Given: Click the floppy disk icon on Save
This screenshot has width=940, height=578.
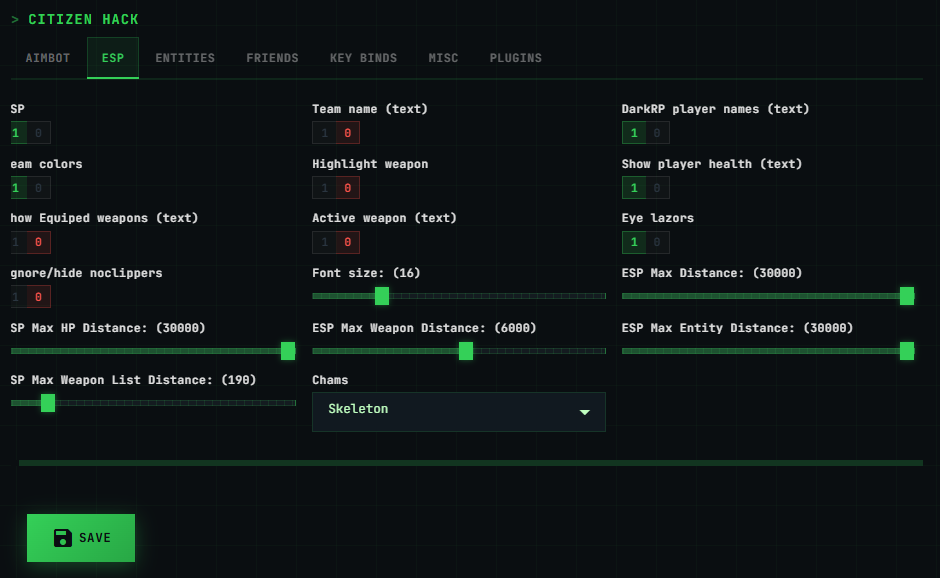Looking at the screenshot, I should 63,538.
